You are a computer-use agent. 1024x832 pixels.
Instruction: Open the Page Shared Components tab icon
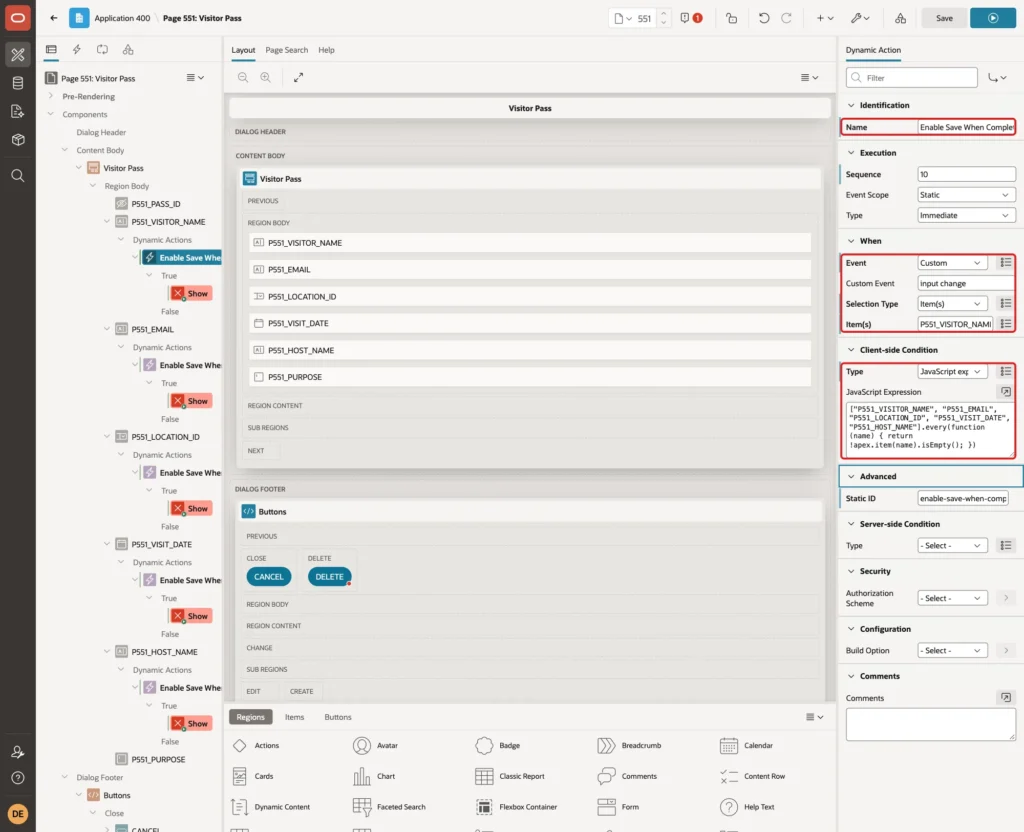(x=128, y=50)
